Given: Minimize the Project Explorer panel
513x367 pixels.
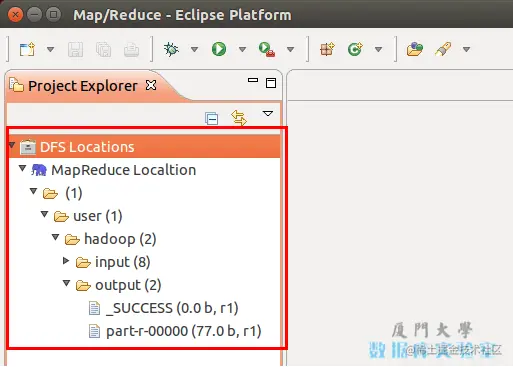Looking at the screenshot, I should 253,80.
